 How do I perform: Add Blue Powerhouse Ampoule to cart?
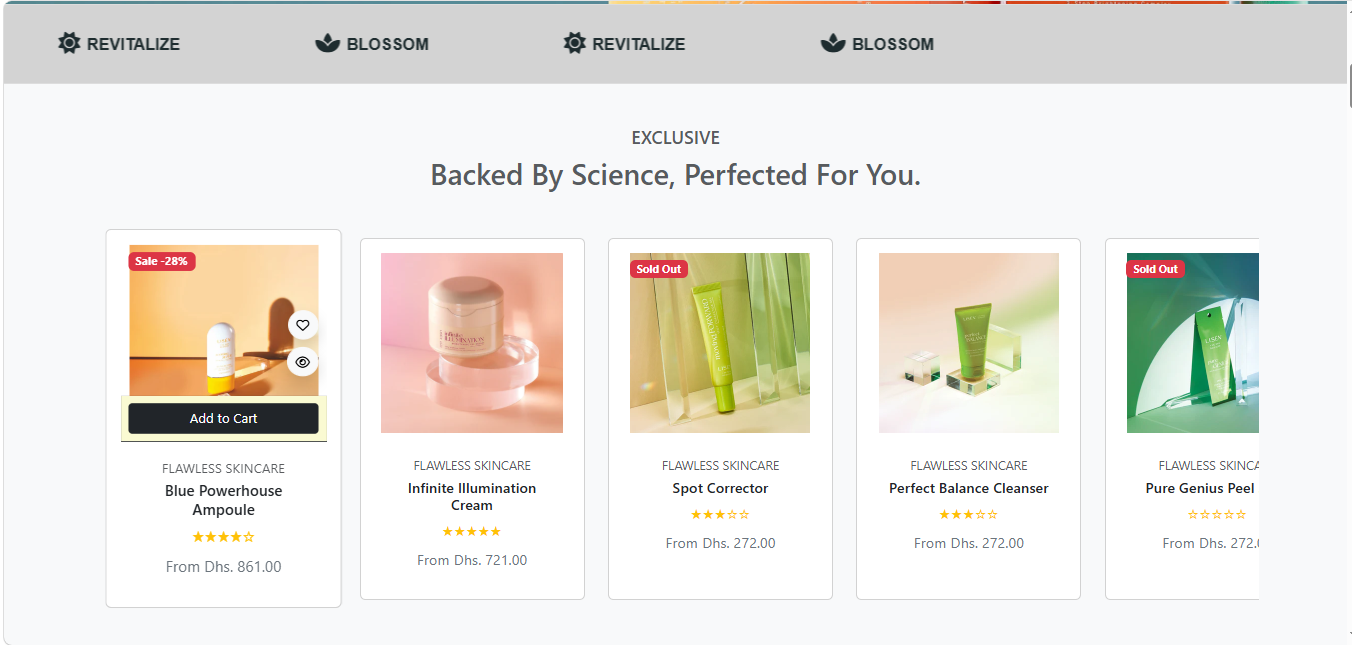pos(224,419)
